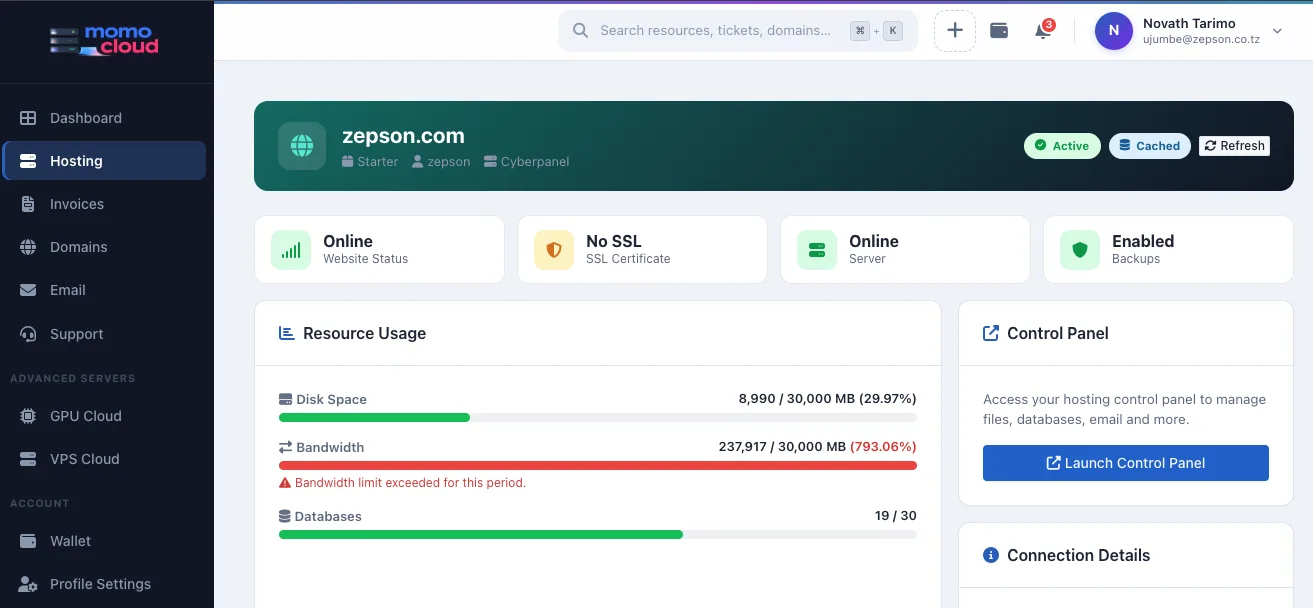Screen dimensions: 1313x608
Task: Click the Invoices document icon
Action: point(28,204)
